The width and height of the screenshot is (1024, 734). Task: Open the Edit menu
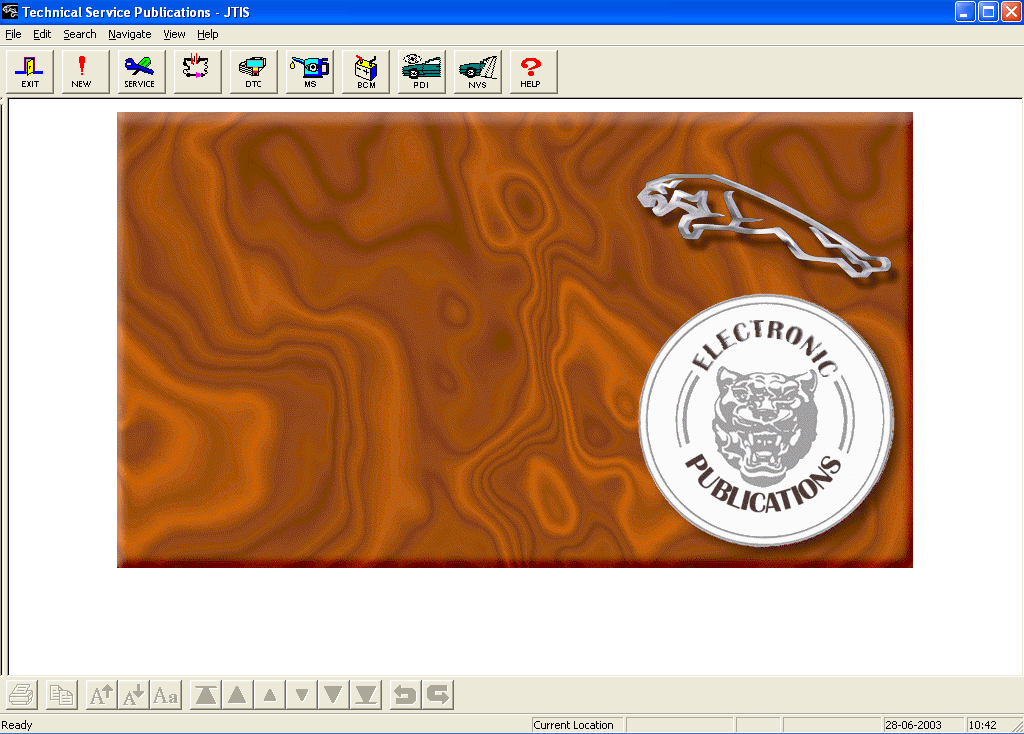click(x=42, y=34)
